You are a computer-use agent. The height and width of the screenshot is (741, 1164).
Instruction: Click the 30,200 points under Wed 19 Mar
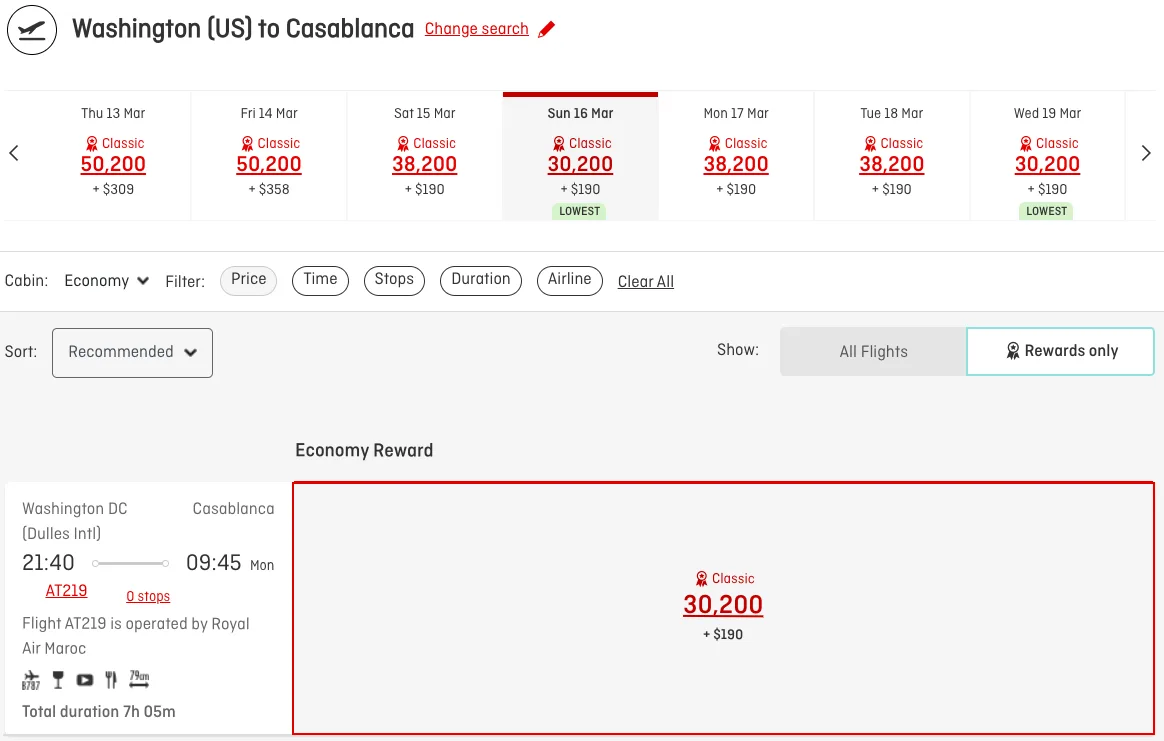pos(1047,164)
